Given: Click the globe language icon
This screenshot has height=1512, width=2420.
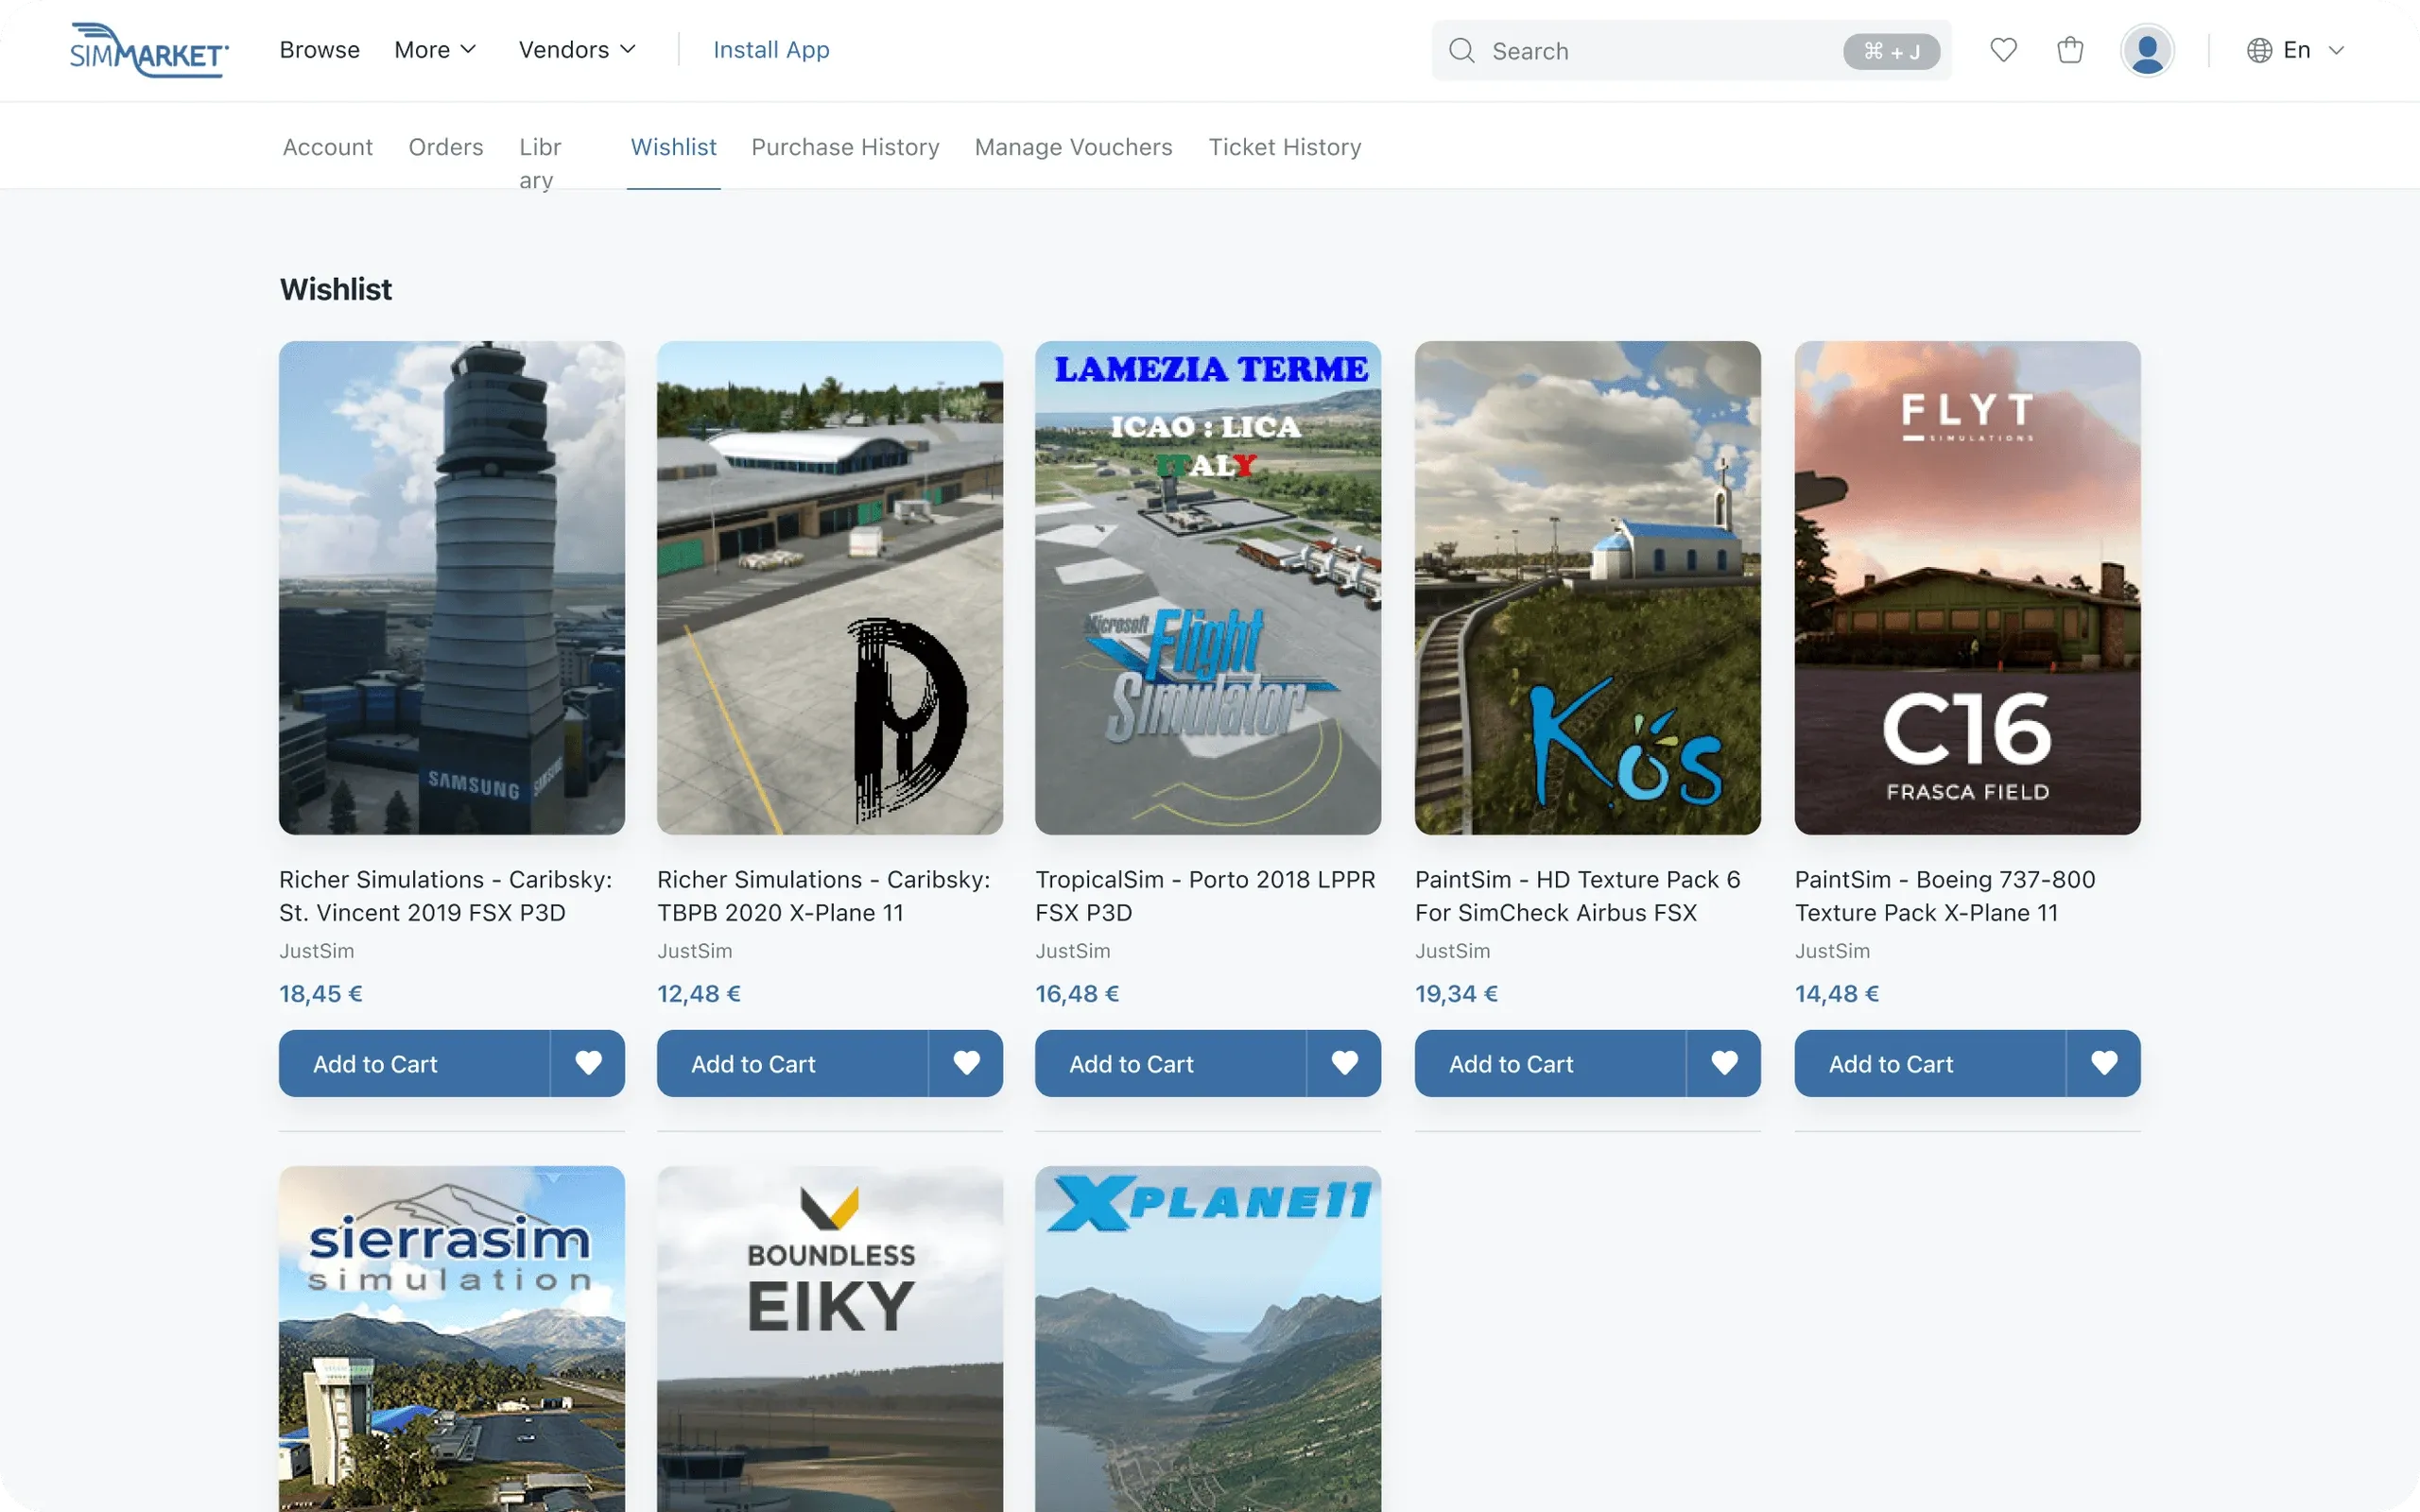Looking at the screenshot, I should pos(2259,50).
